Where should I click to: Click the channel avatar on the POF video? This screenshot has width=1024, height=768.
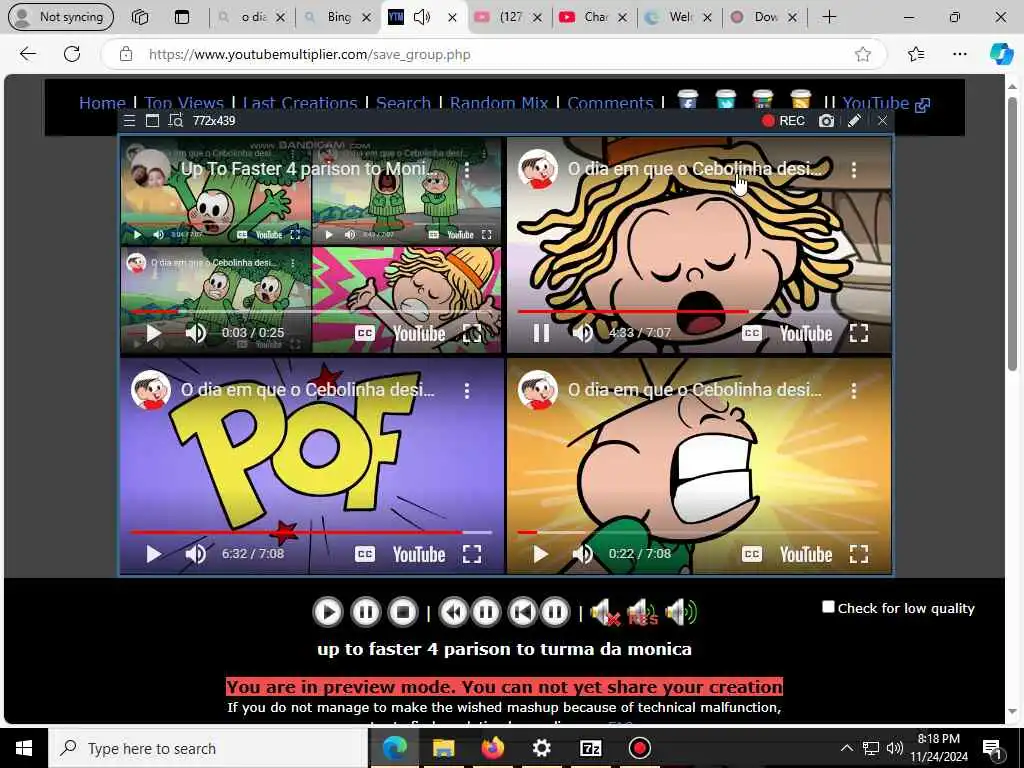(151, 390)
